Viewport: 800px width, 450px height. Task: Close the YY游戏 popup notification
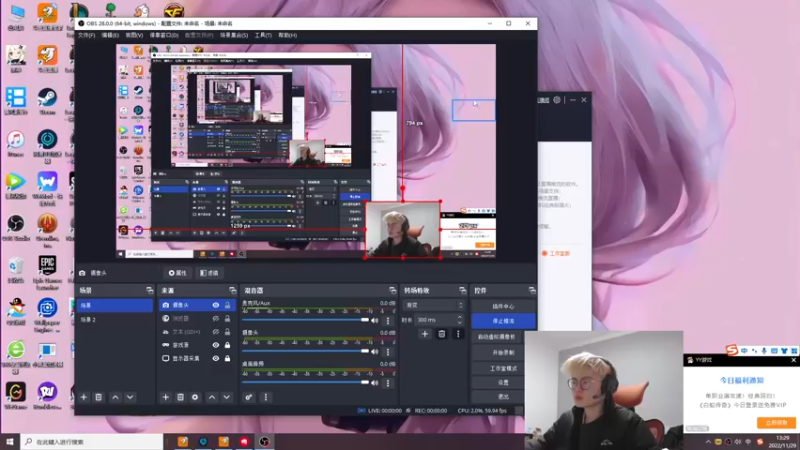coord(793,360)
